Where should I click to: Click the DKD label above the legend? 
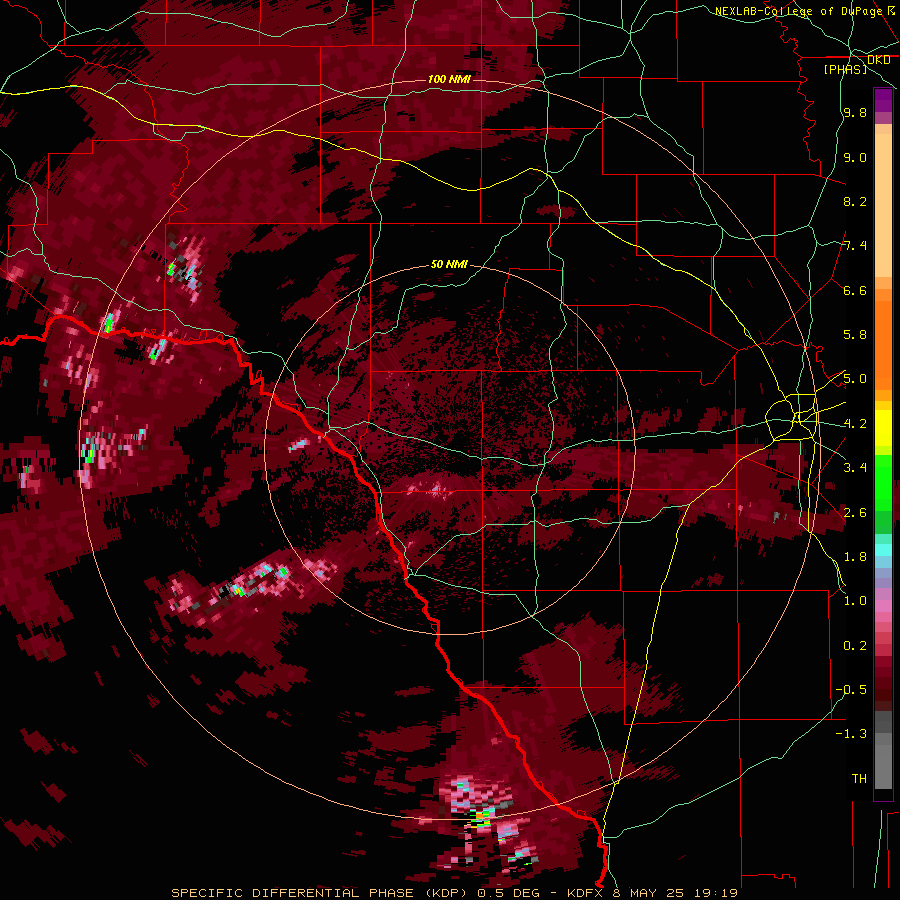[x=878, y=60]
